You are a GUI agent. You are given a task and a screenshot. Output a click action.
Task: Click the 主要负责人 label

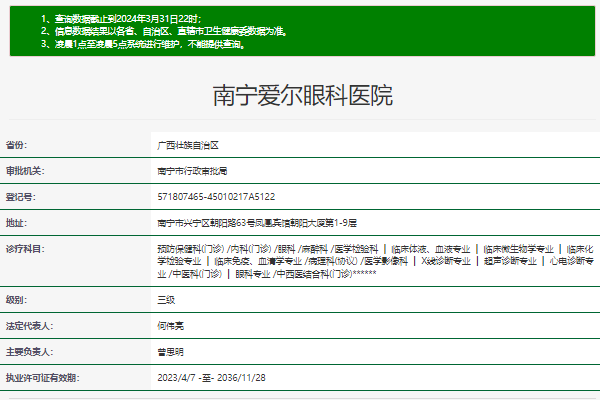point(29,352)
